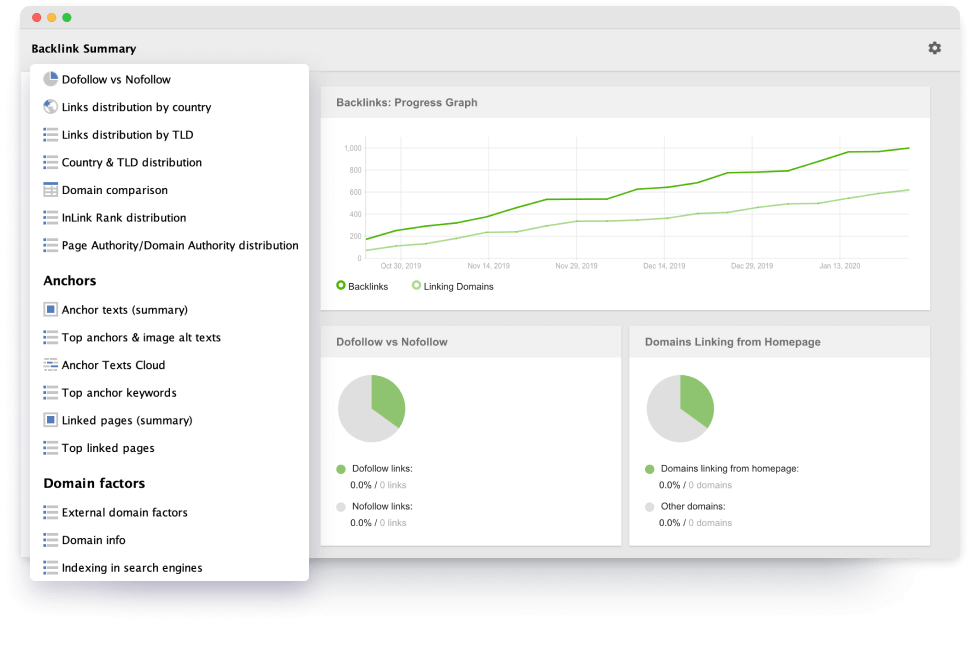Minimize the window with the yellow button
The height and width of the screenshot is (653, 970).
[52, 17]
